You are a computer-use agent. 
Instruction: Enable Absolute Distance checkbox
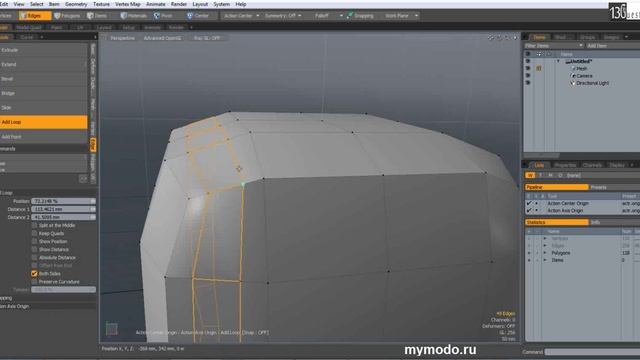coord(34,258)
